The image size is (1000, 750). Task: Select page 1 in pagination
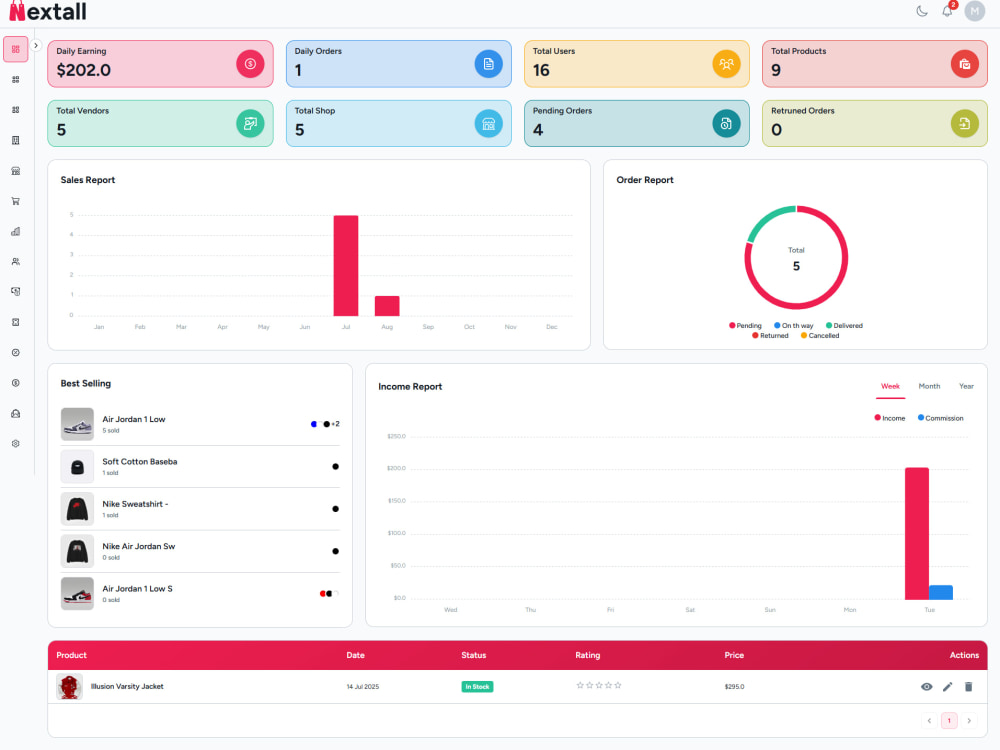[949, 721]
